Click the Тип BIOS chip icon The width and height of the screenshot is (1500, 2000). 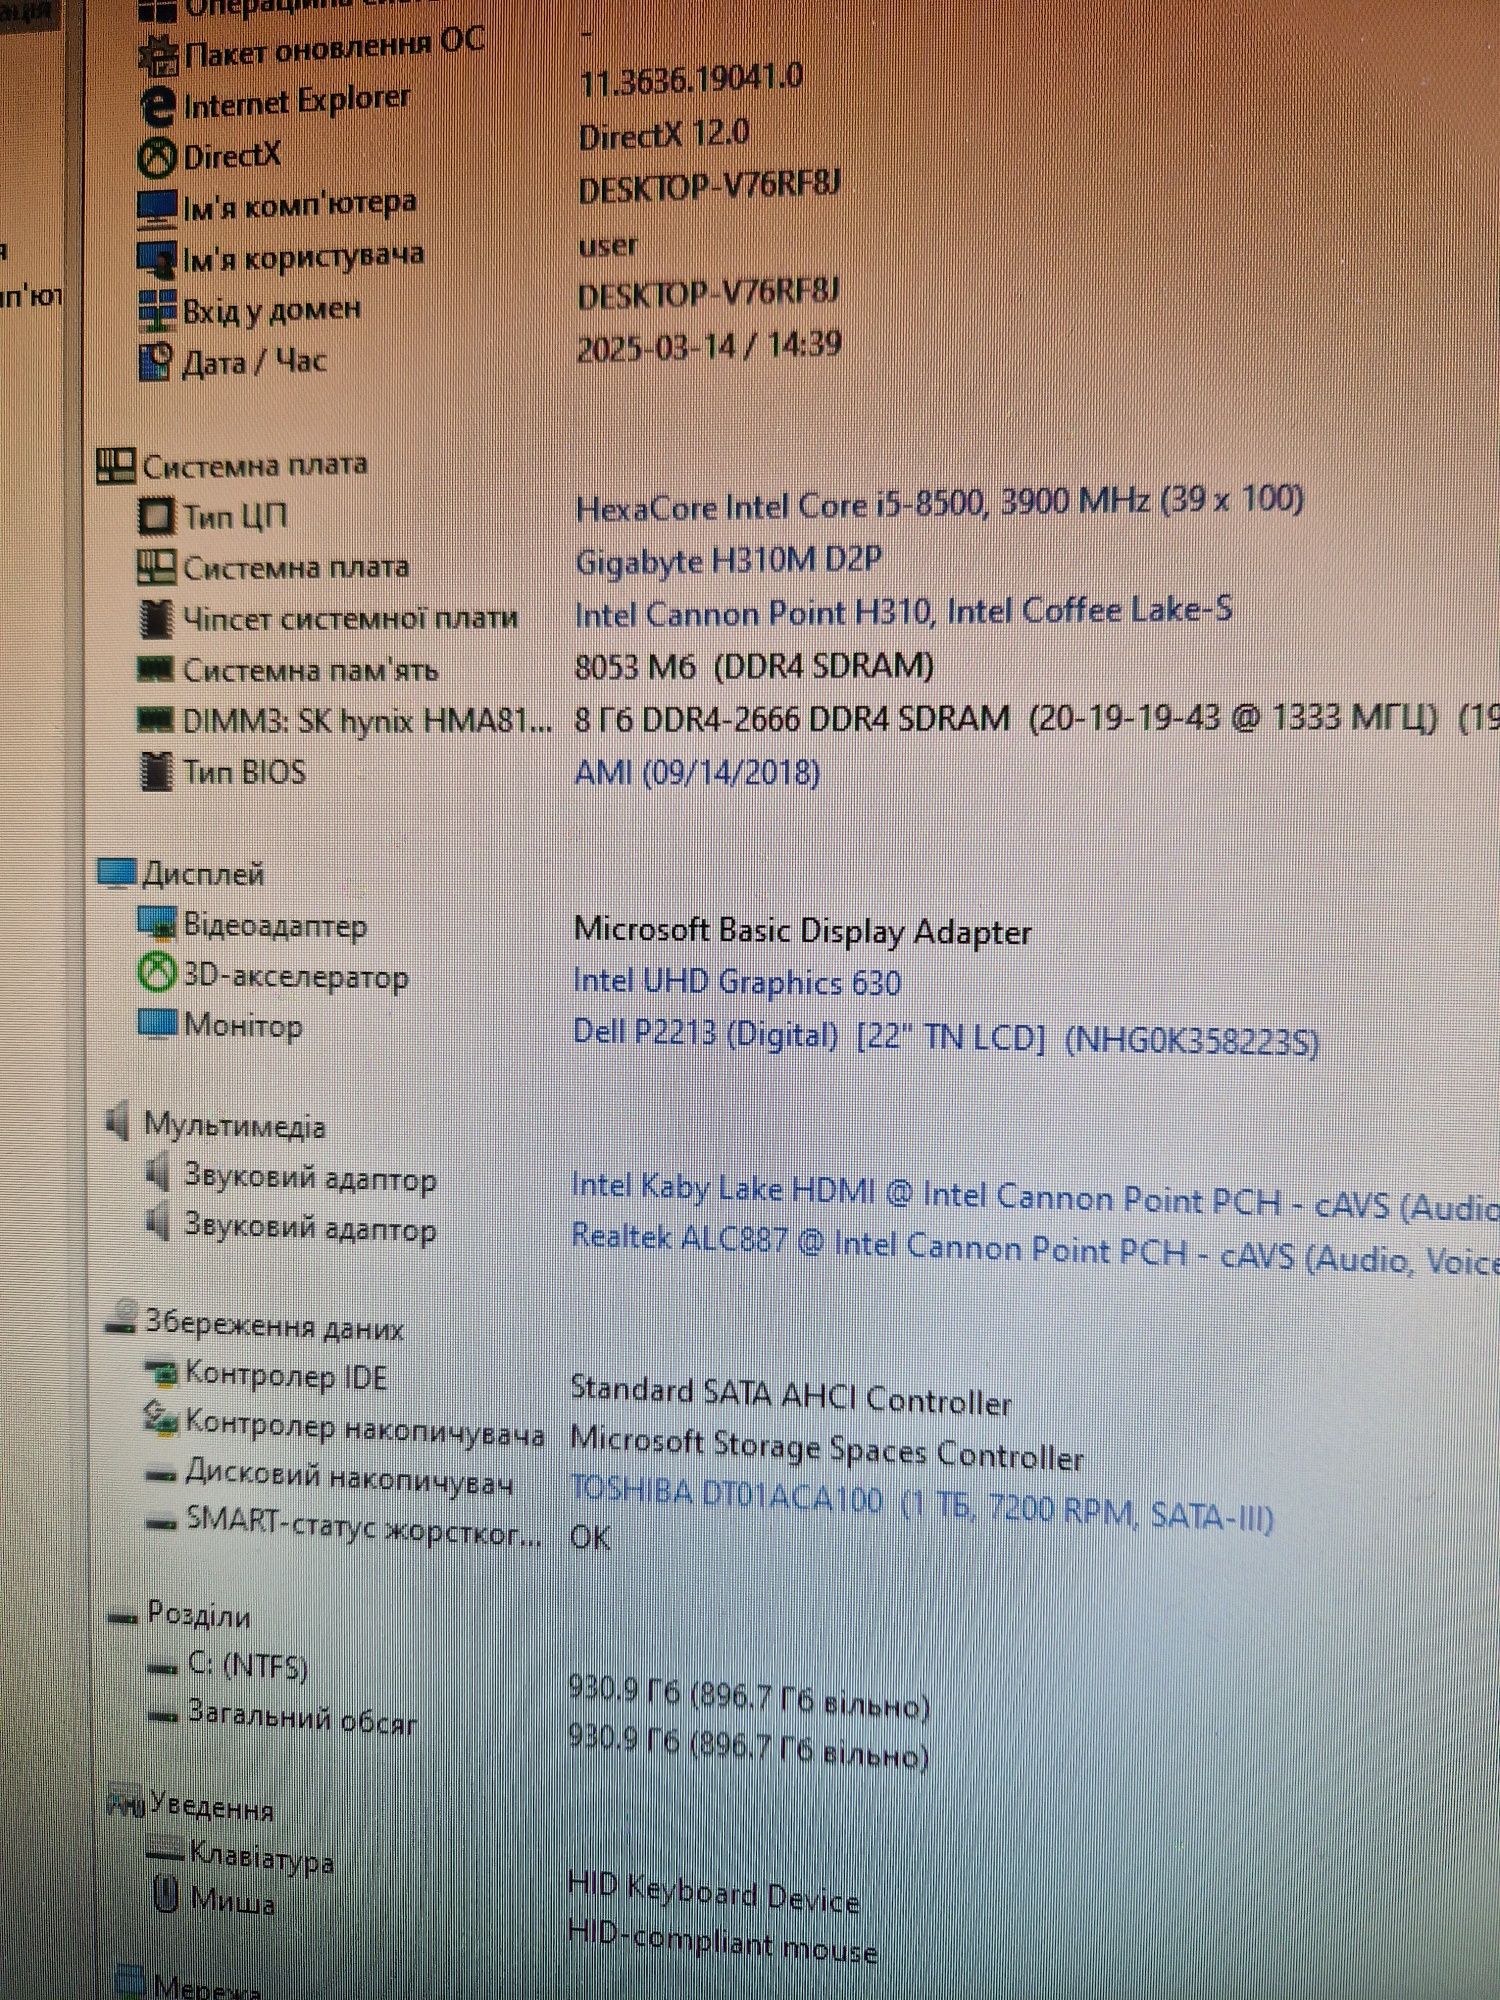point(155,771)
